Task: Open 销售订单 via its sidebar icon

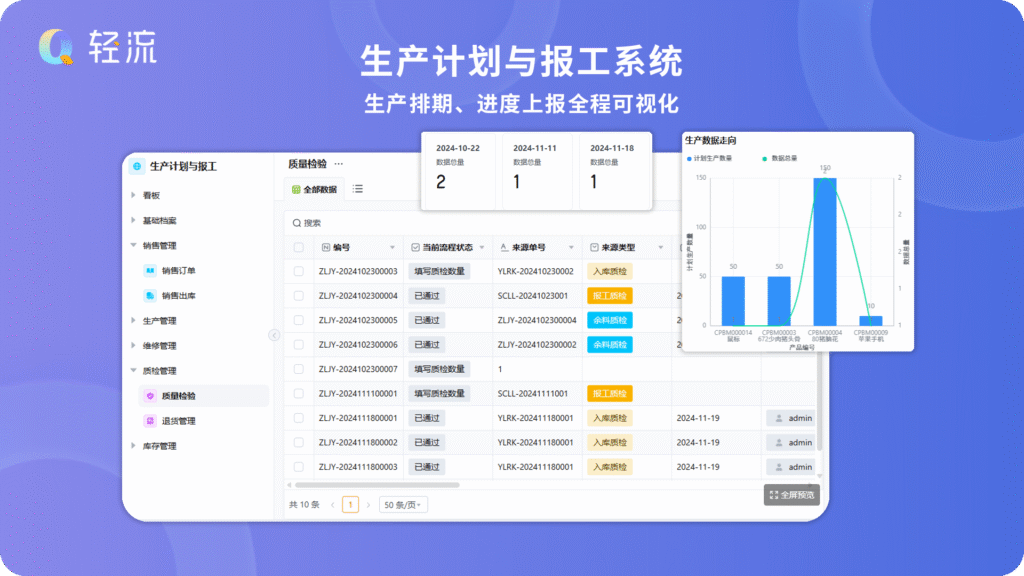Action: [x=149, y=270]
